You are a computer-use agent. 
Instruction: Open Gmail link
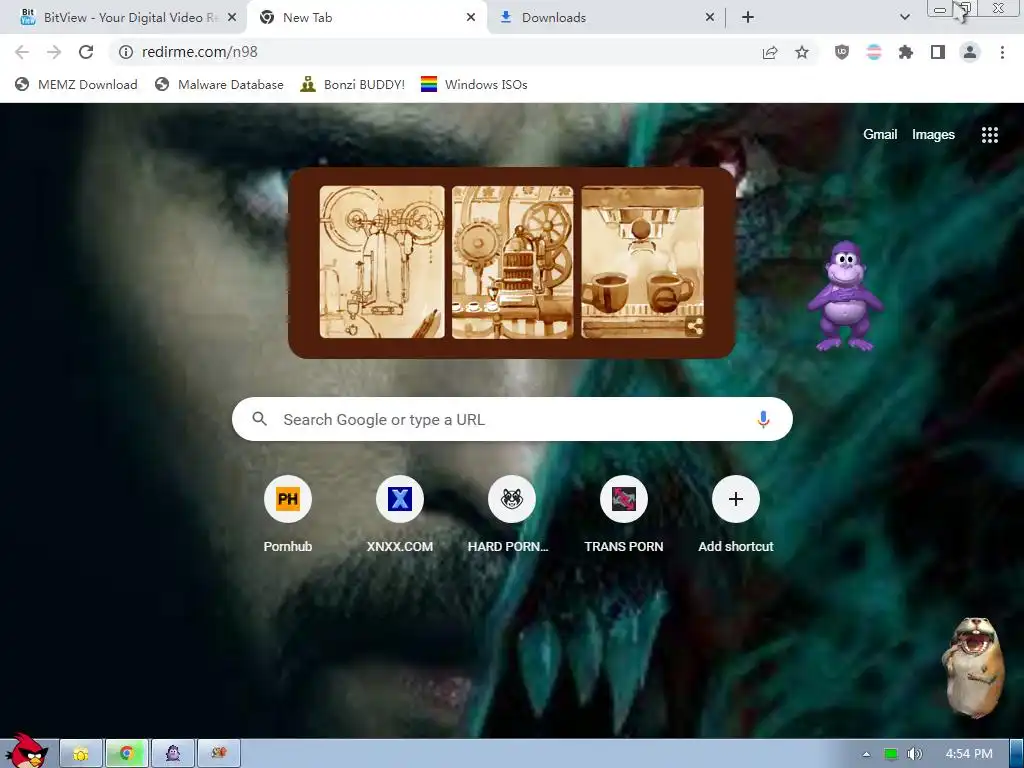[x=880, y=135]
